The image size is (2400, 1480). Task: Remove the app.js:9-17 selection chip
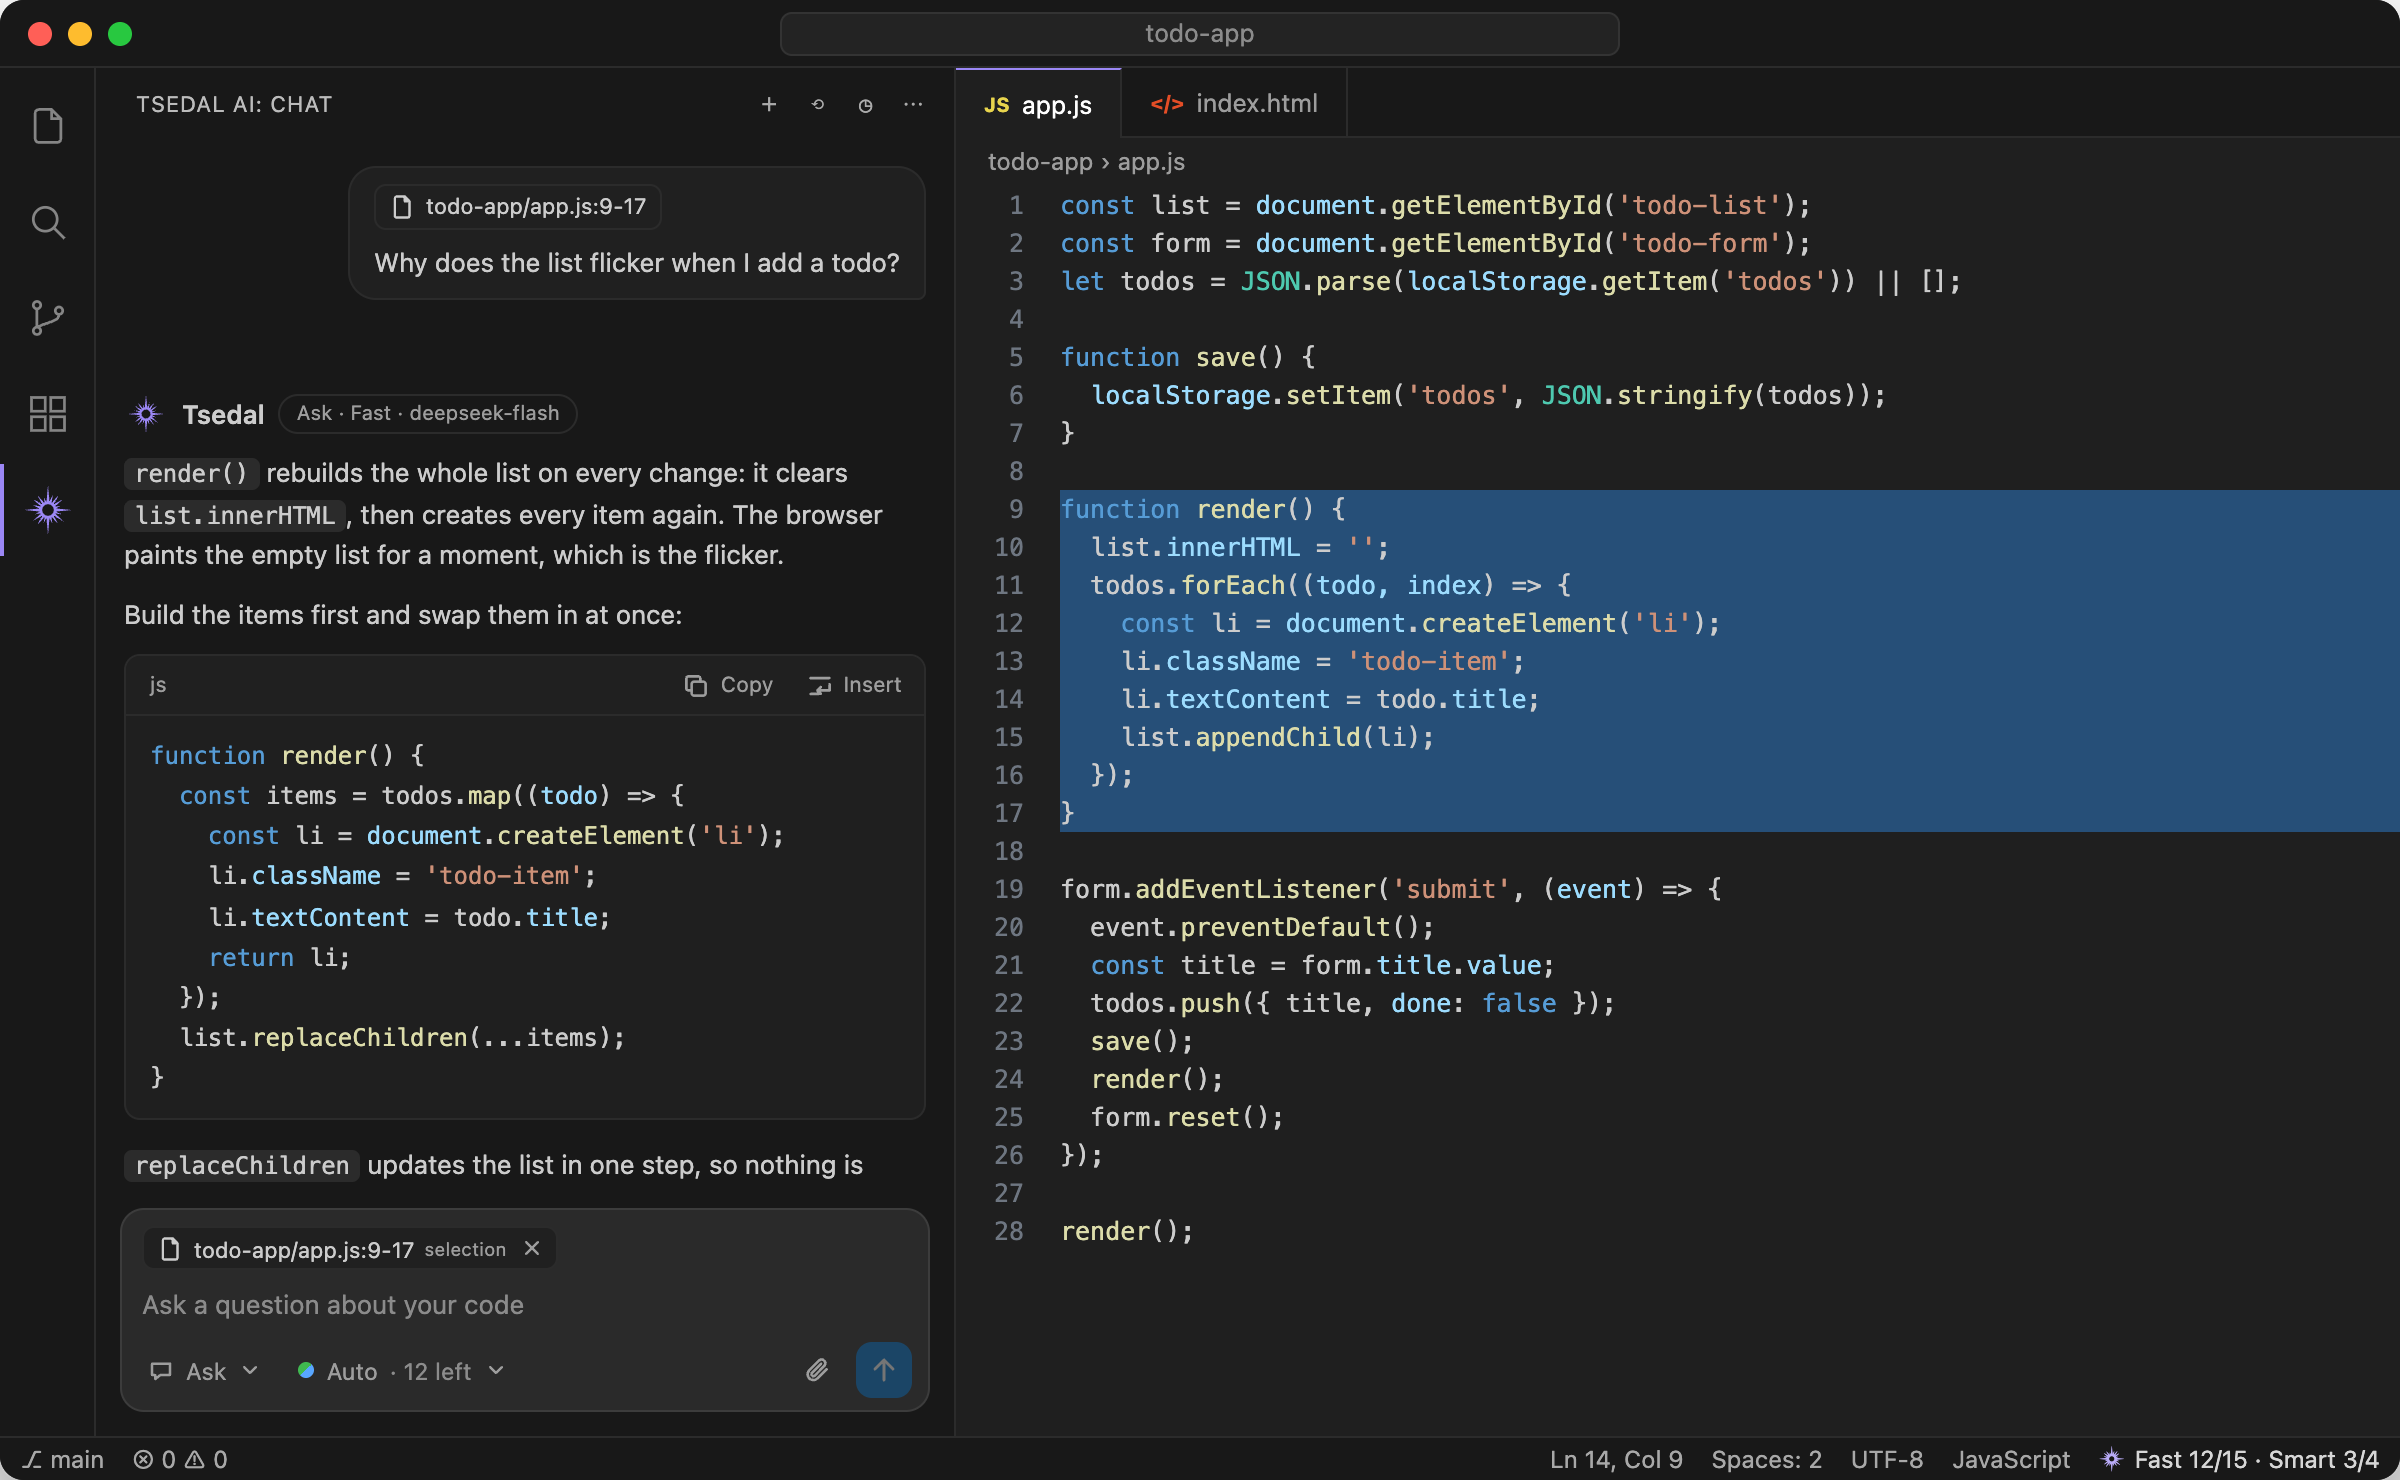click(532, 1248)
